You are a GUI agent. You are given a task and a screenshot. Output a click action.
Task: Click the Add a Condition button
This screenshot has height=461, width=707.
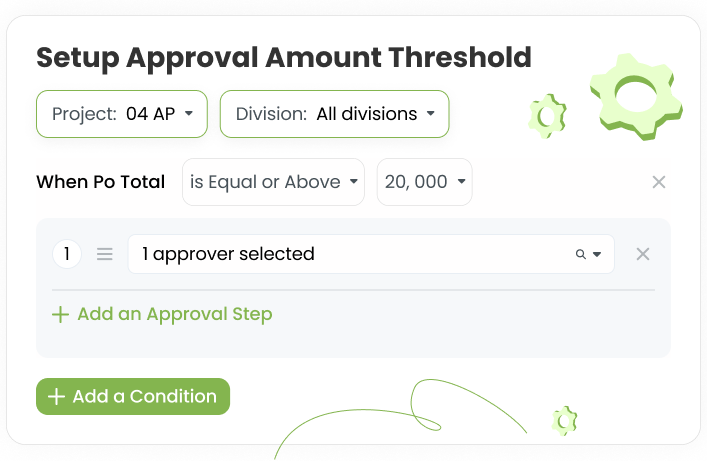(x=133, y=396)
